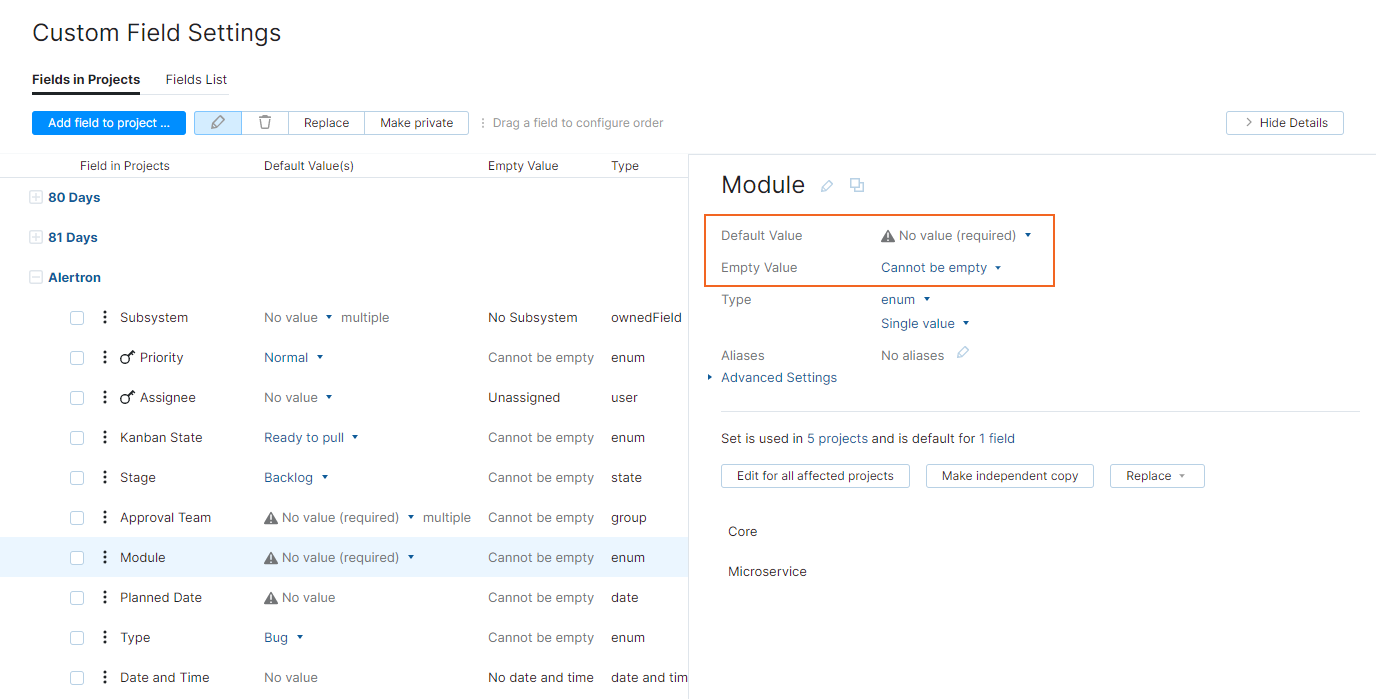Screen dimensions: 1376x699
Task: Click the copy icon beside Module title
Action: coord(857,185)
